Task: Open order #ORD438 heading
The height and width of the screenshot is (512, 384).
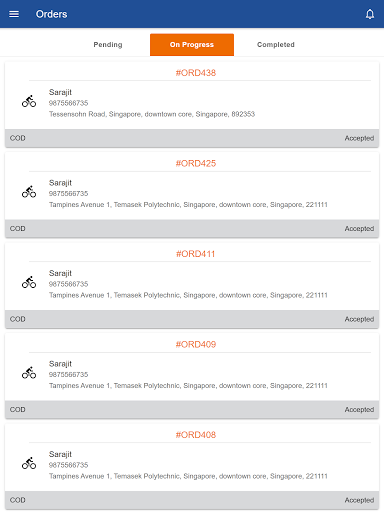Action: tap(196, 73)
